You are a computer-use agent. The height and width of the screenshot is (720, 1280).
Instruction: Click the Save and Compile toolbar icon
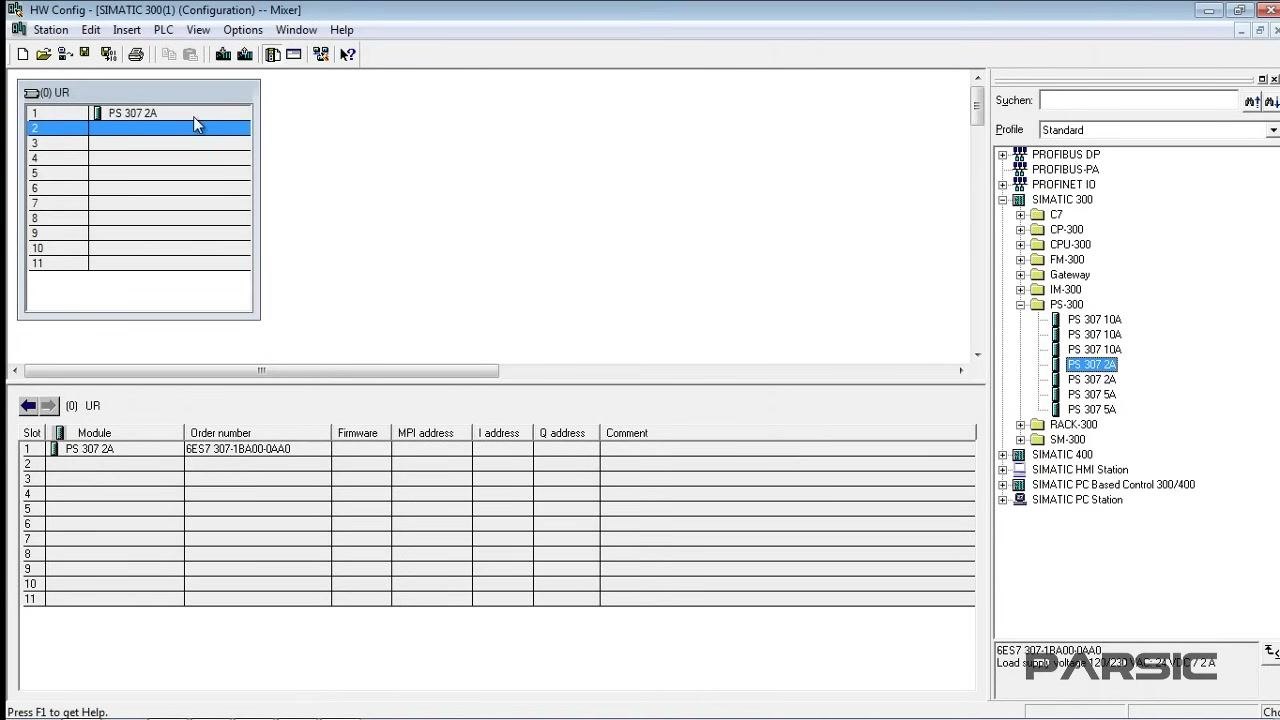pyautogui.click(x=108, y=55)
